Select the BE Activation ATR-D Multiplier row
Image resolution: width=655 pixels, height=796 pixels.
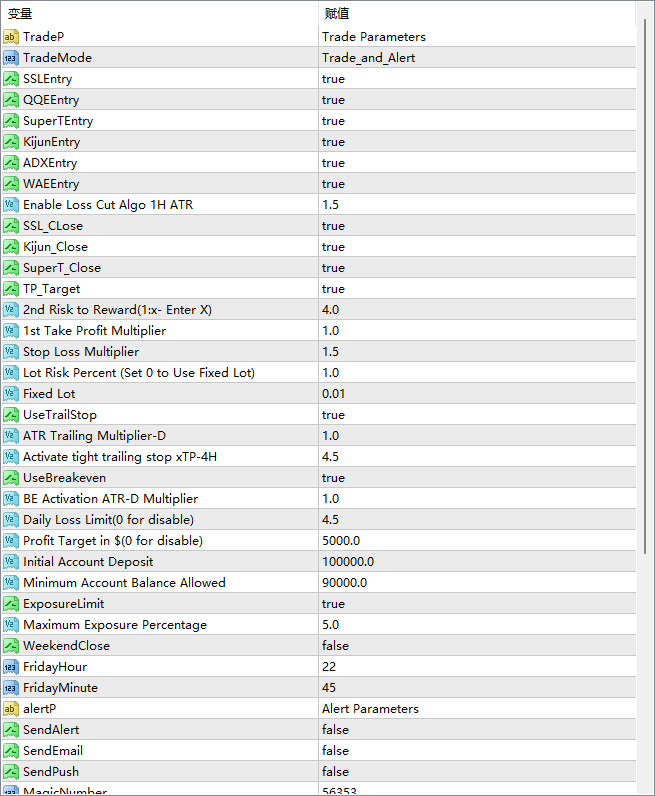(319, 499)
